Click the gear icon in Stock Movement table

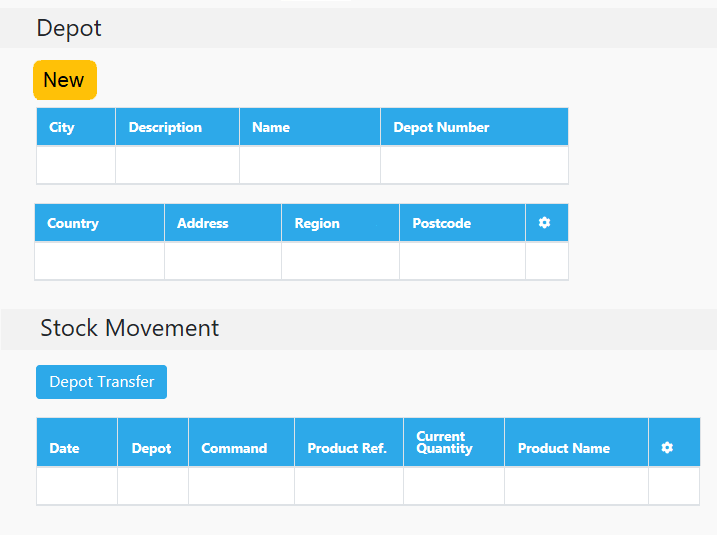(x=667, y=447)
